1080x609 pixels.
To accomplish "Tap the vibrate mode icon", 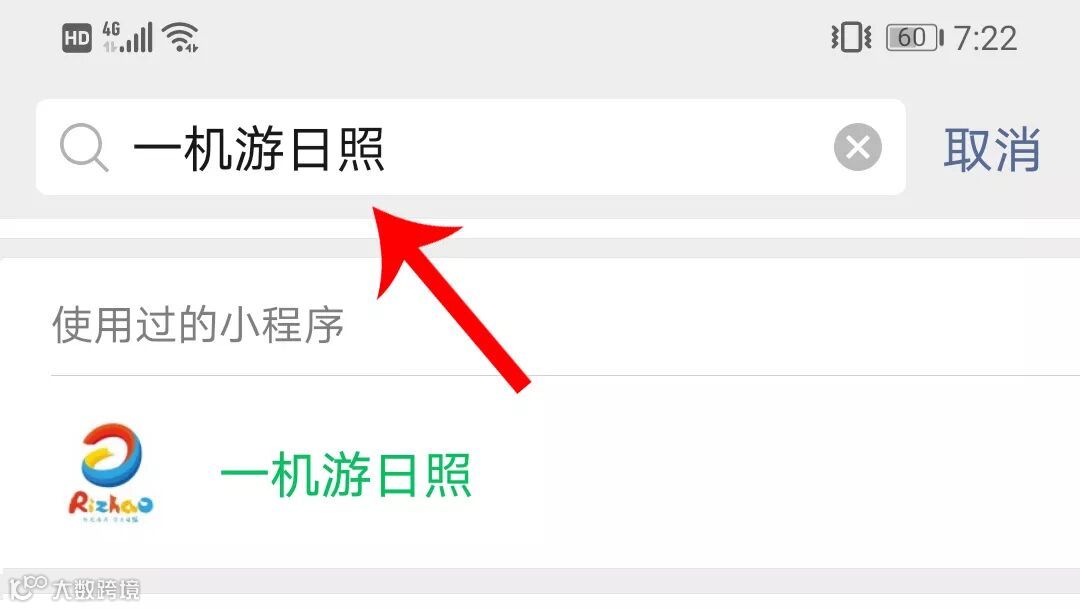I will pos(851,37).
